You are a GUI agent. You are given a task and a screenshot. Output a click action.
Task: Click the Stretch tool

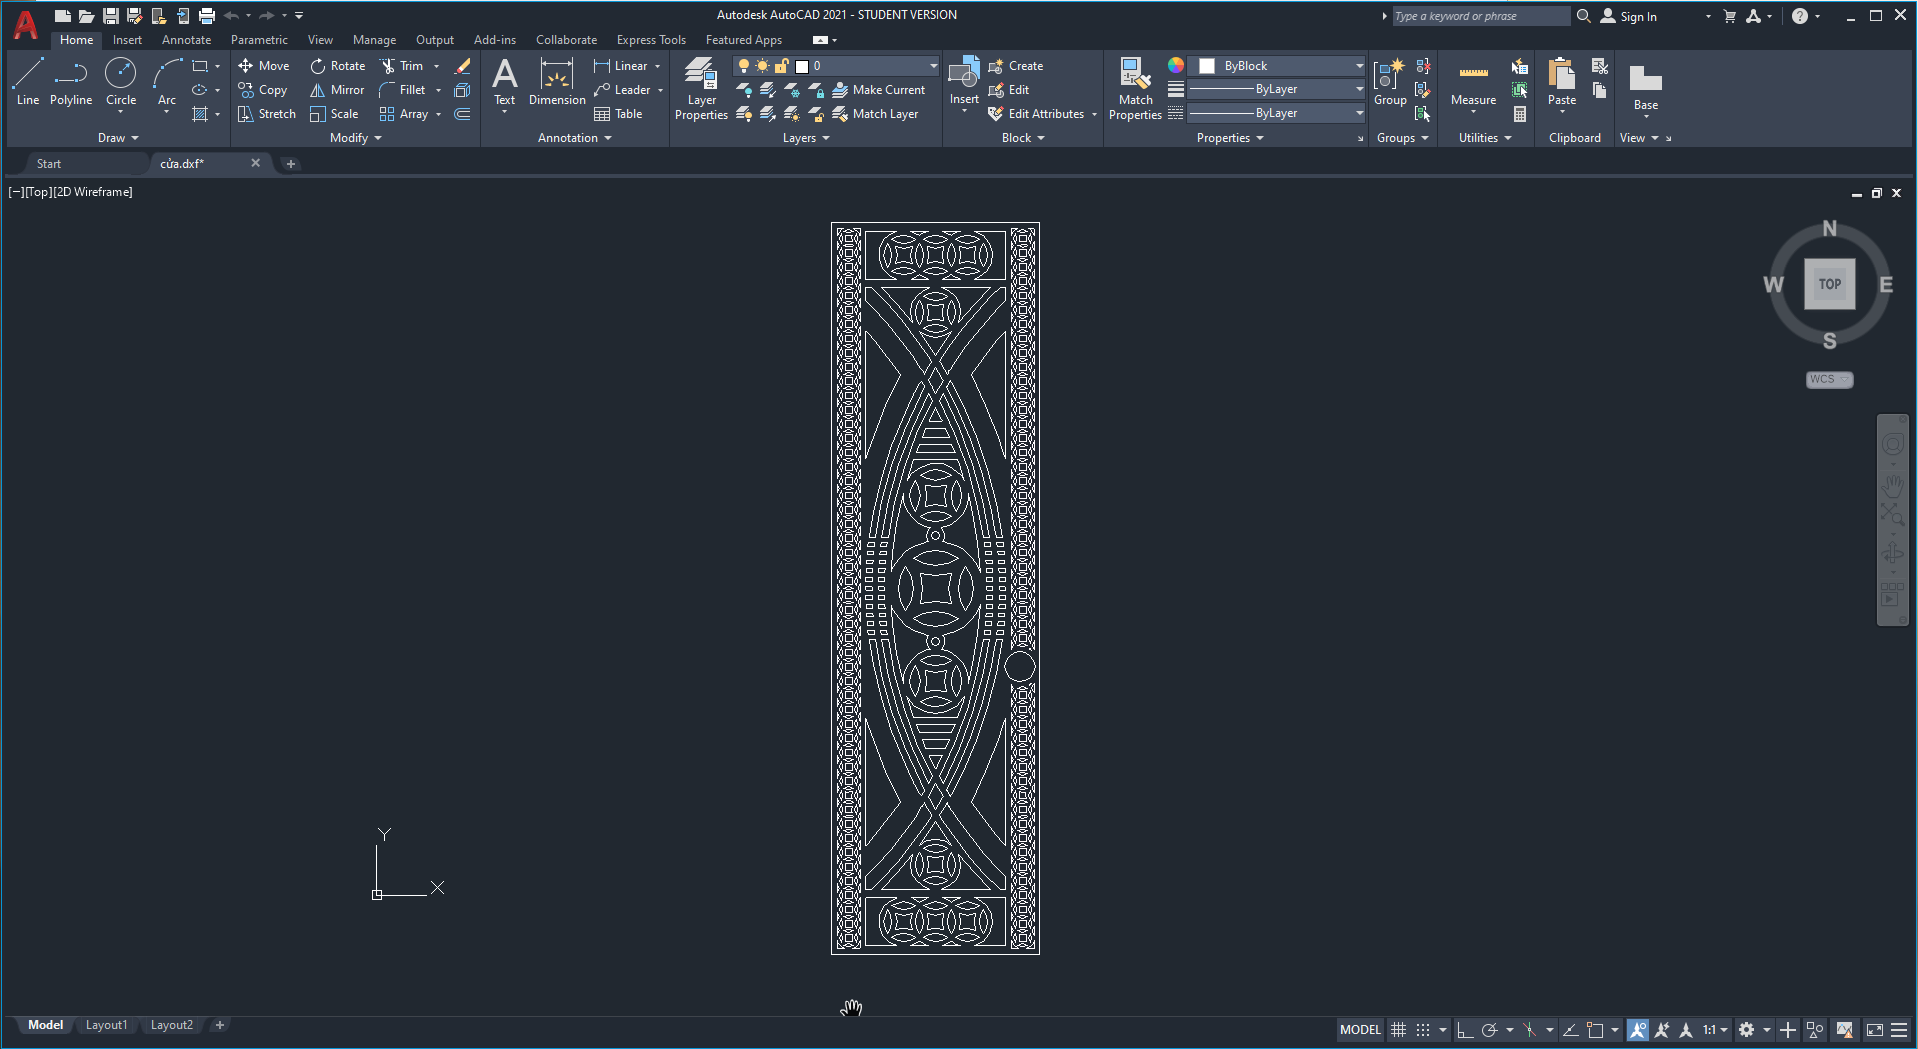(x=266, y=114)
